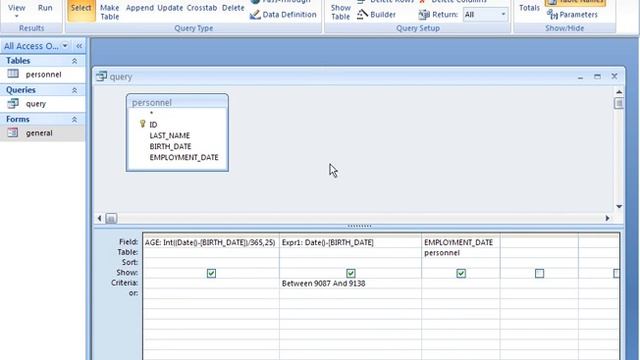640x360 pixels.
Task: Edit the Expr1 field expression
Action: [x=350, y=242]
